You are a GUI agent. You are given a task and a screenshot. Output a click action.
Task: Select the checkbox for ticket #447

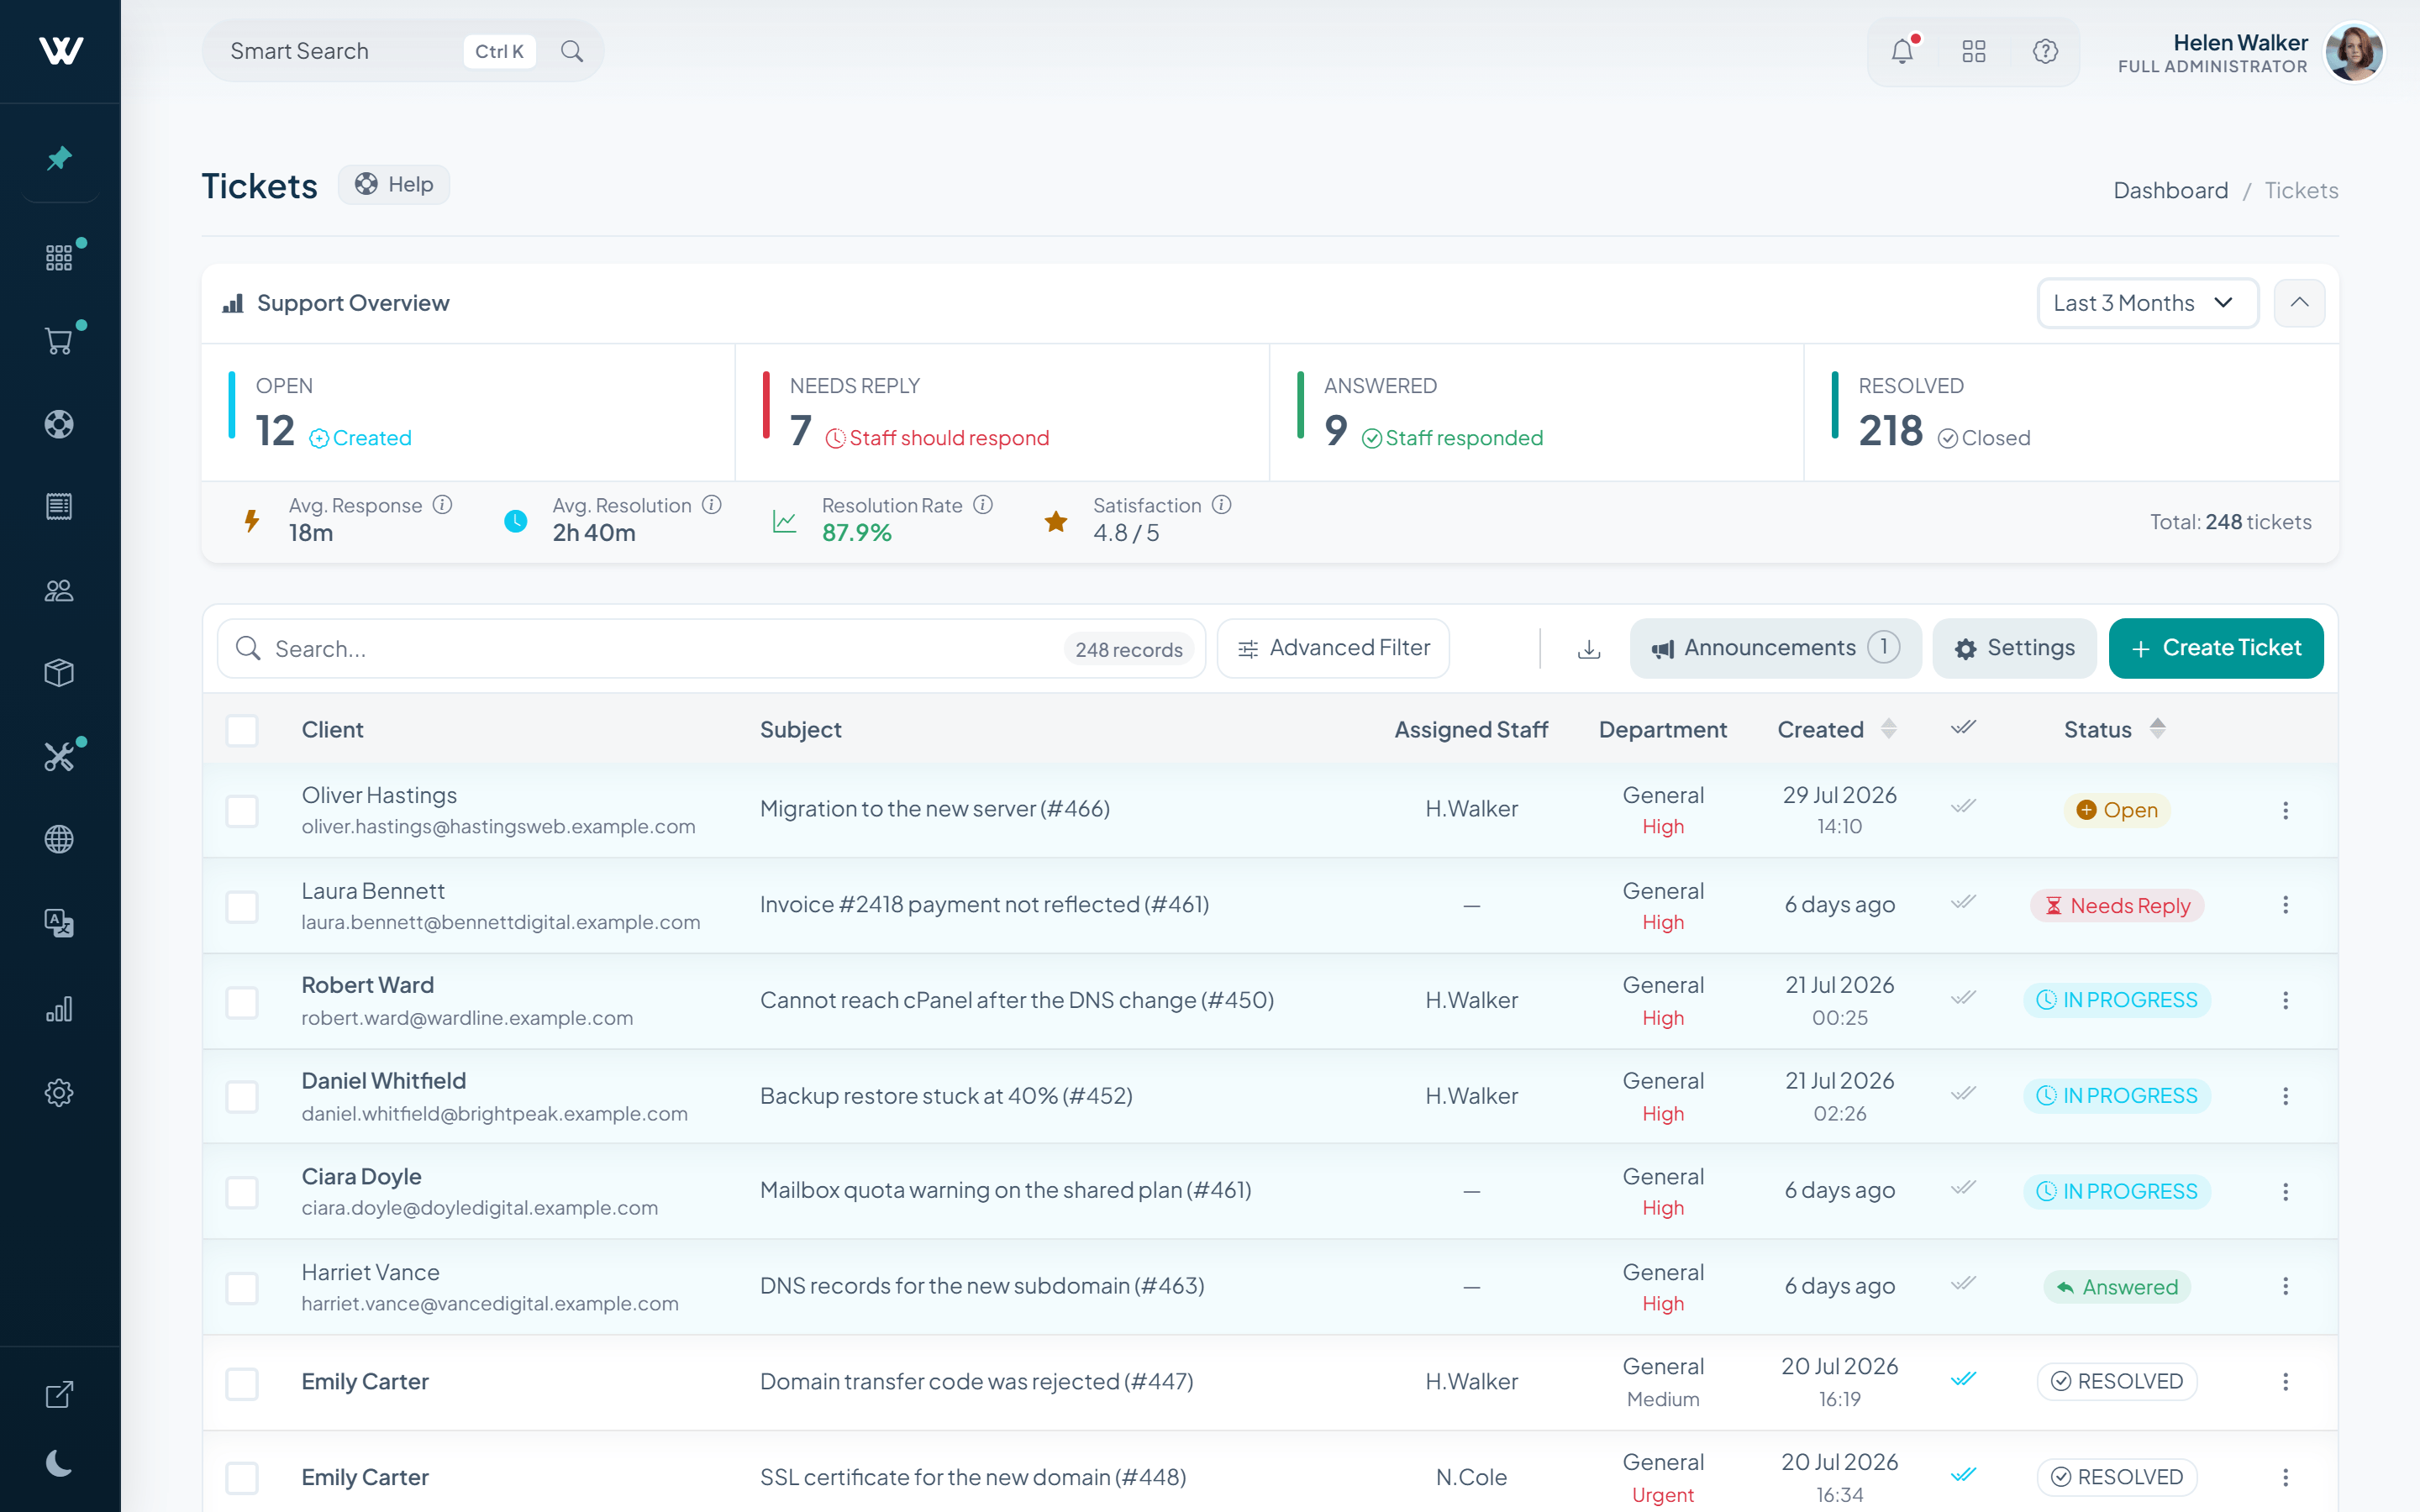click(x=242, y=1383)
